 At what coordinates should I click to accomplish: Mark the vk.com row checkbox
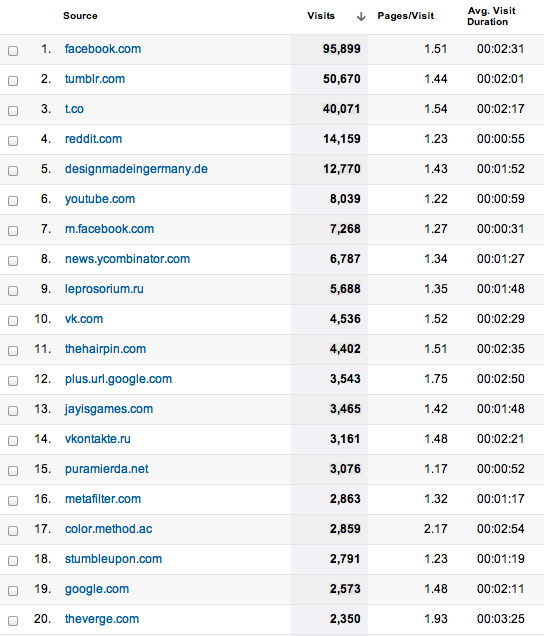pyautogui.click(x=13, y=321)
